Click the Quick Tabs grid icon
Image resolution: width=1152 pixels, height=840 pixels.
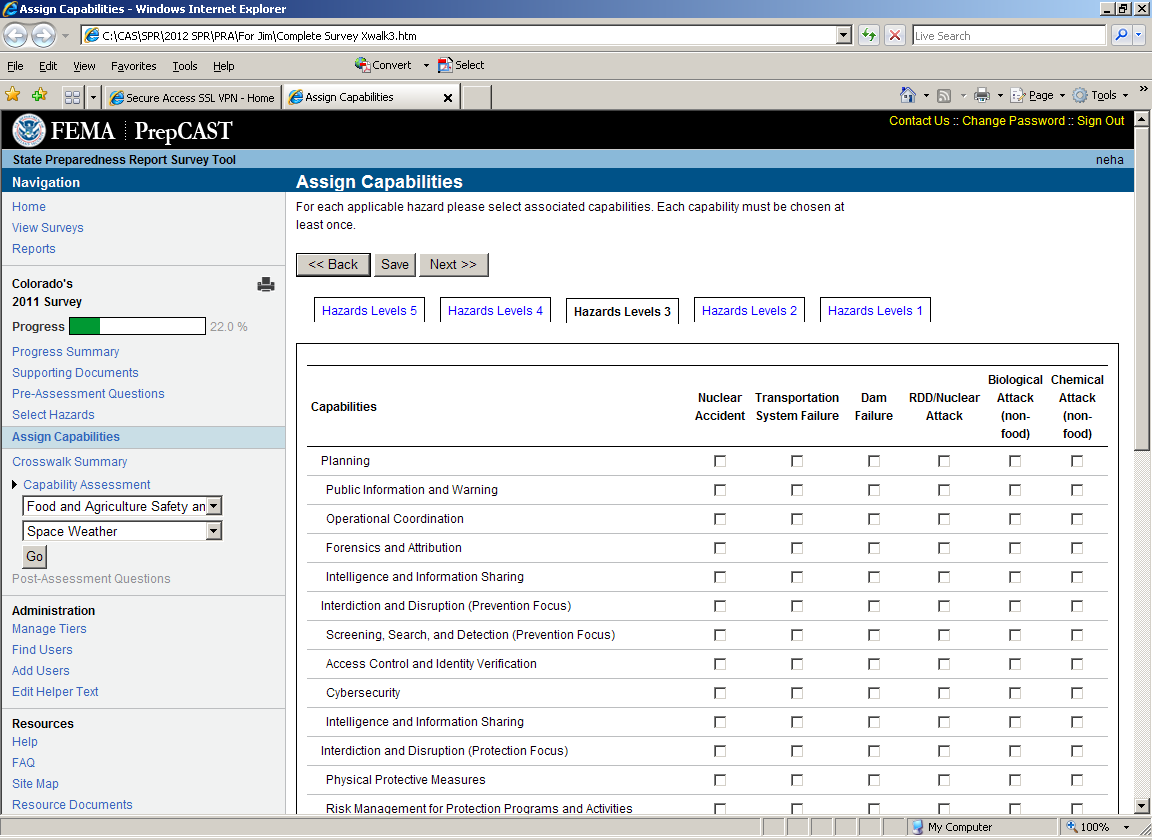click(72, 97)
